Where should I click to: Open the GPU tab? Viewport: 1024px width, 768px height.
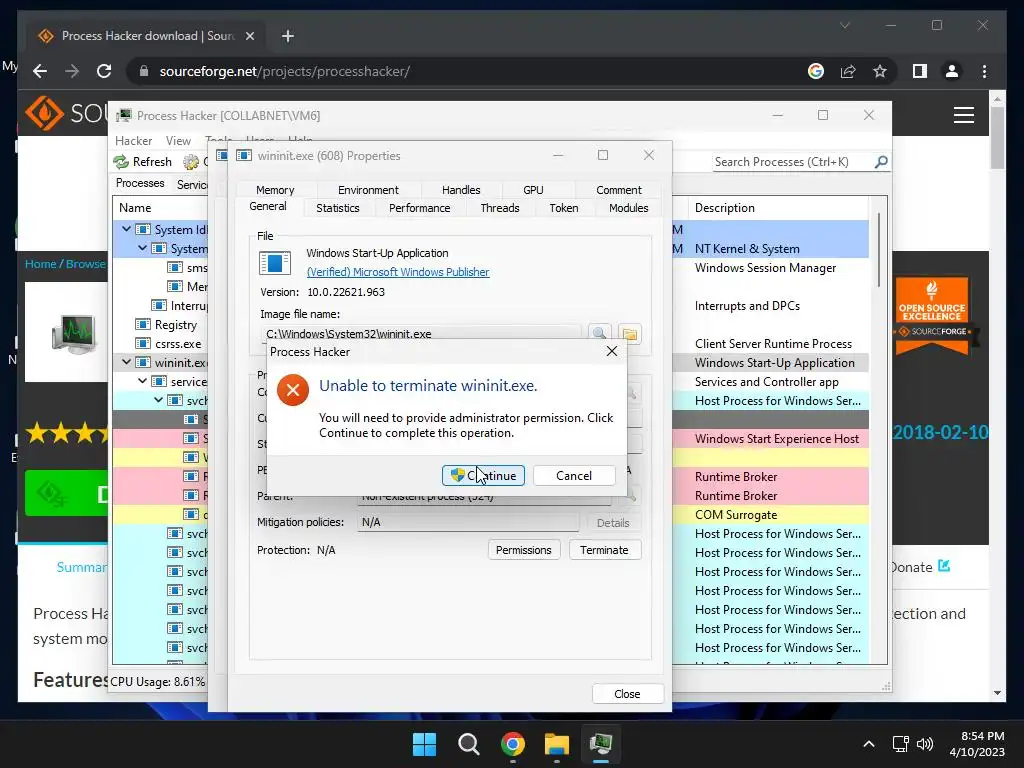[x=533, y=190]
